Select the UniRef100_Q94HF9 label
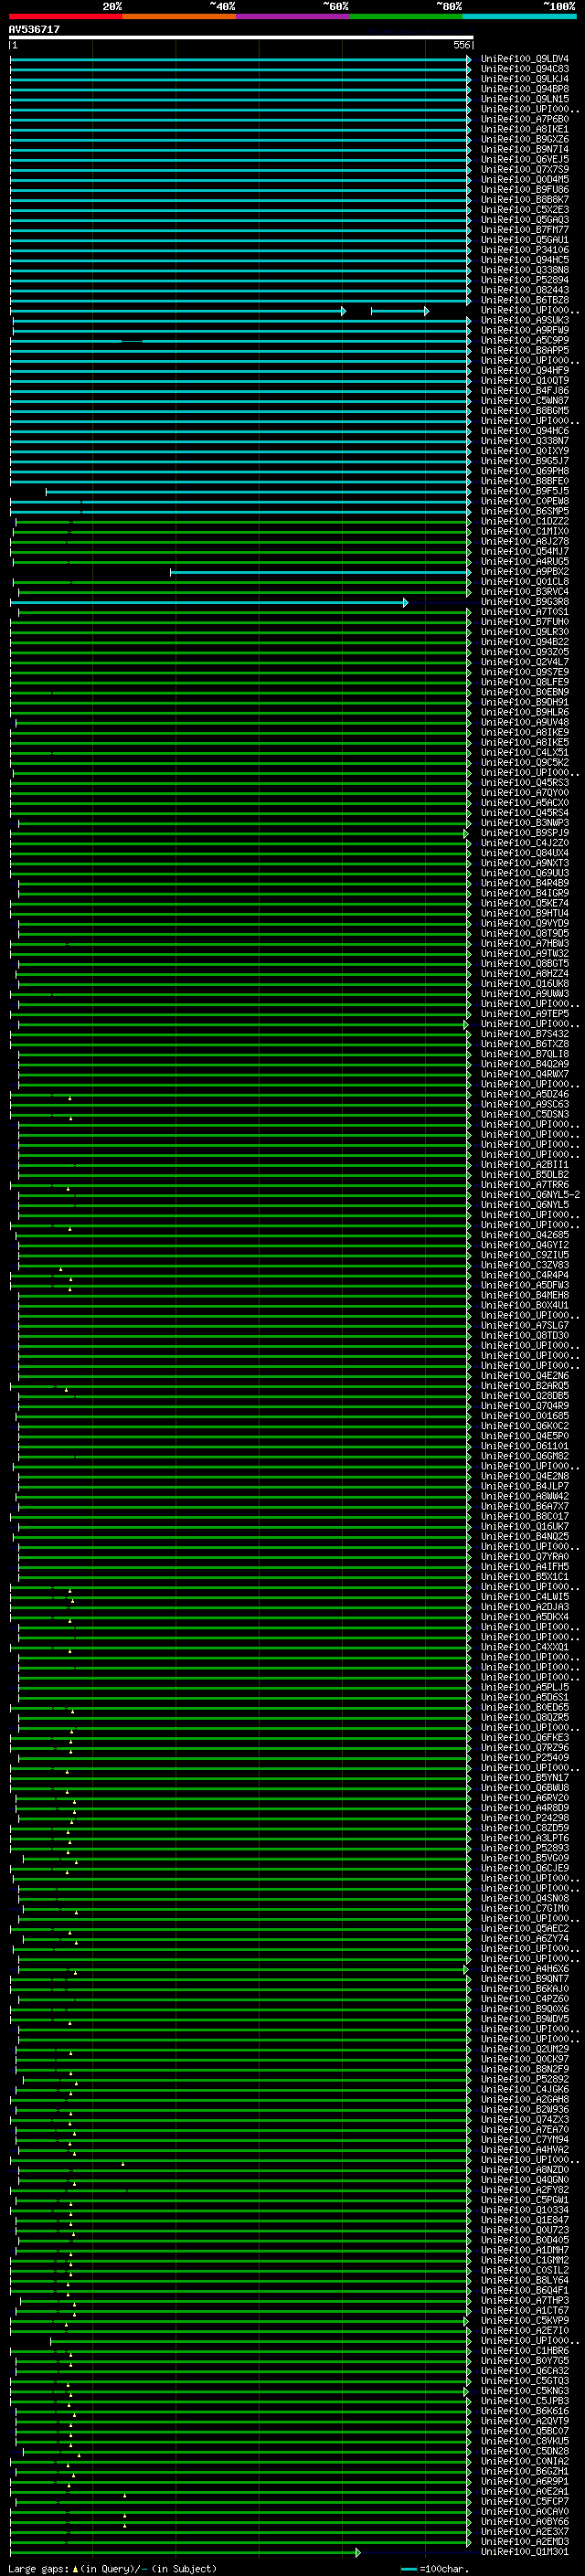Viewport: 585px width, 2576px height. click(524, 370)
